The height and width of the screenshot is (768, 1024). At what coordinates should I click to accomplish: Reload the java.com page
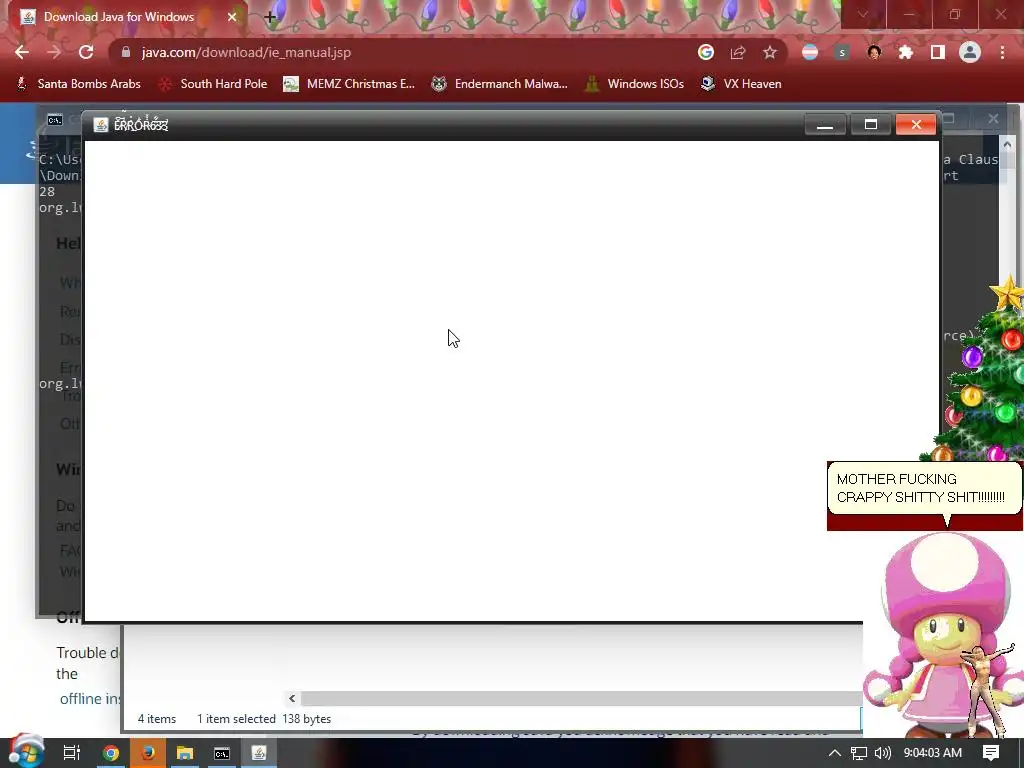coord(86,52)
